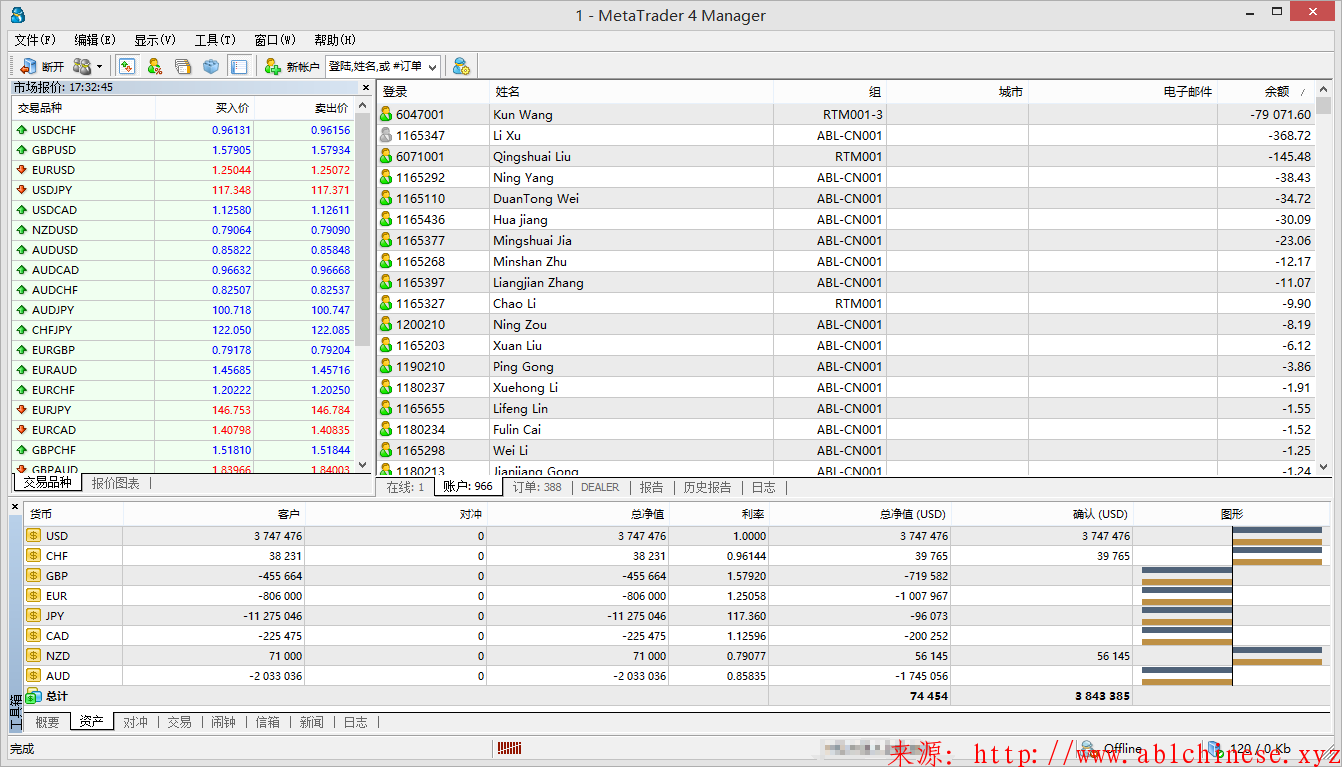
Task: Close the 市场报价 market watch panel
Action: 365,87
